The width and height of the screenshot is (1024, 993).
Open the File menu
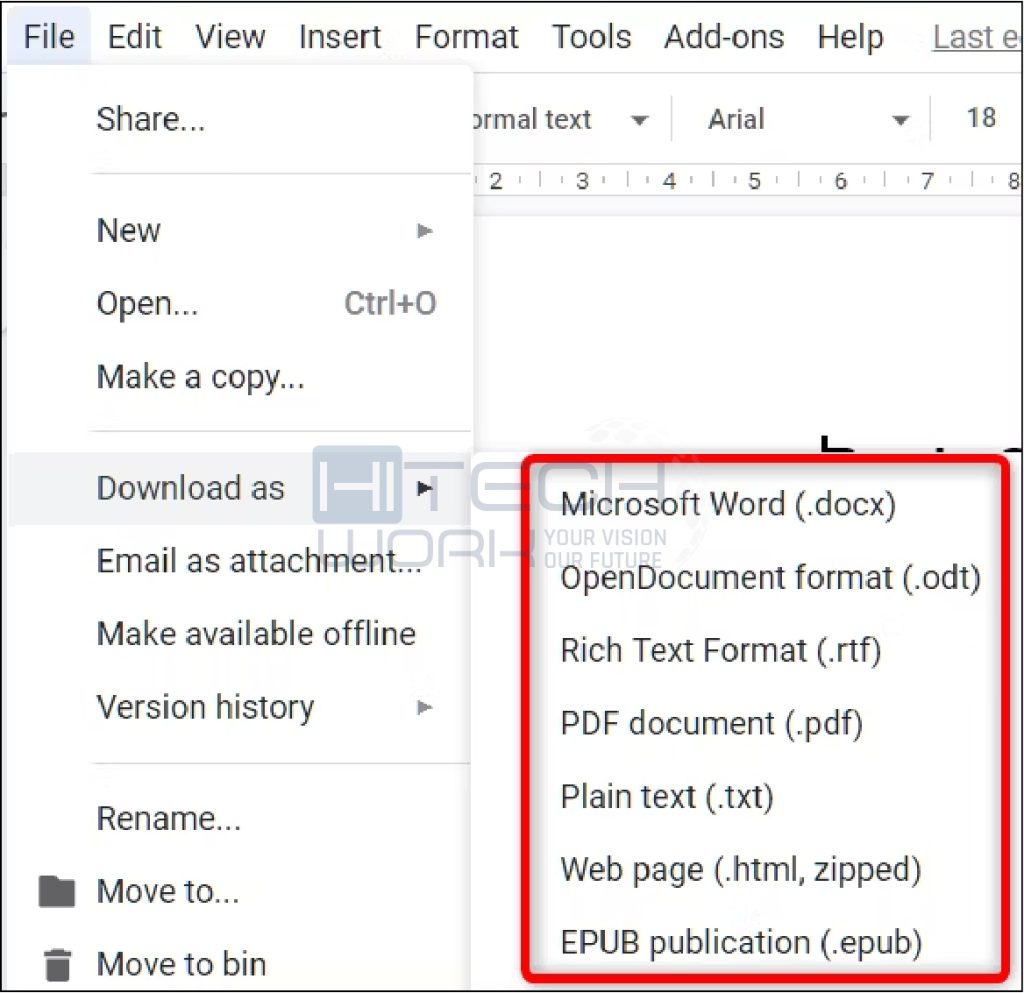(x=49, y=37)
